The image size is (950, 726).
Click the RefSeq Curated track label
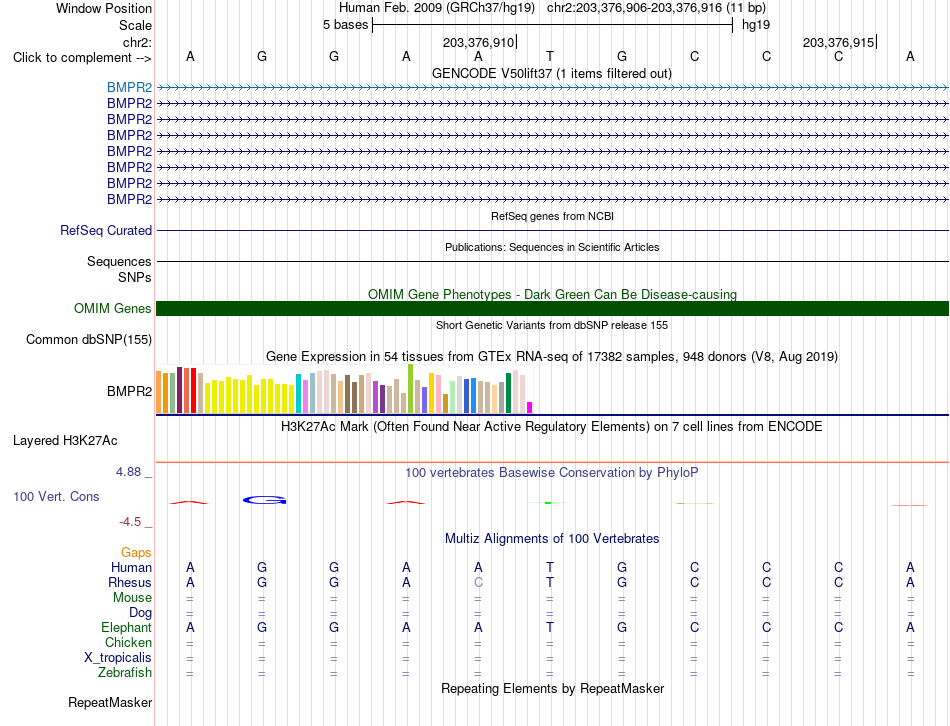point(106,230)
